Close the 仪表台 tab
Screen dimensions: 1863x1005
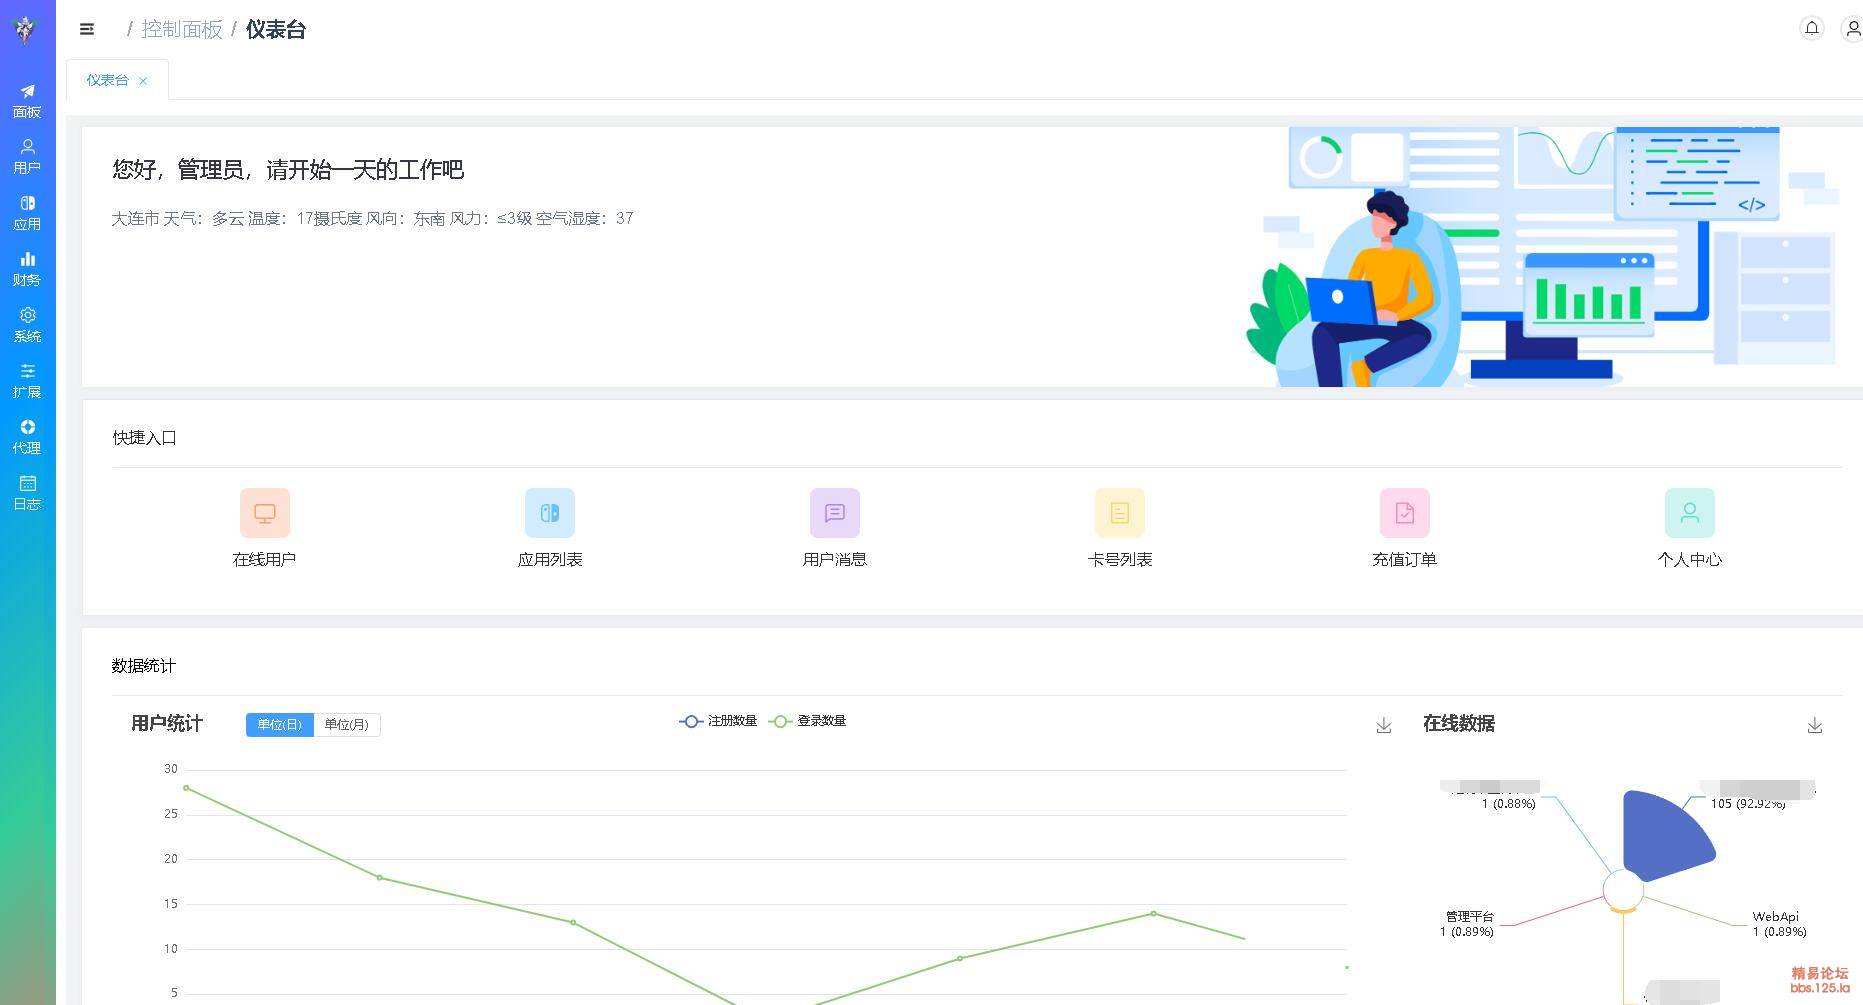click(143, 81)
